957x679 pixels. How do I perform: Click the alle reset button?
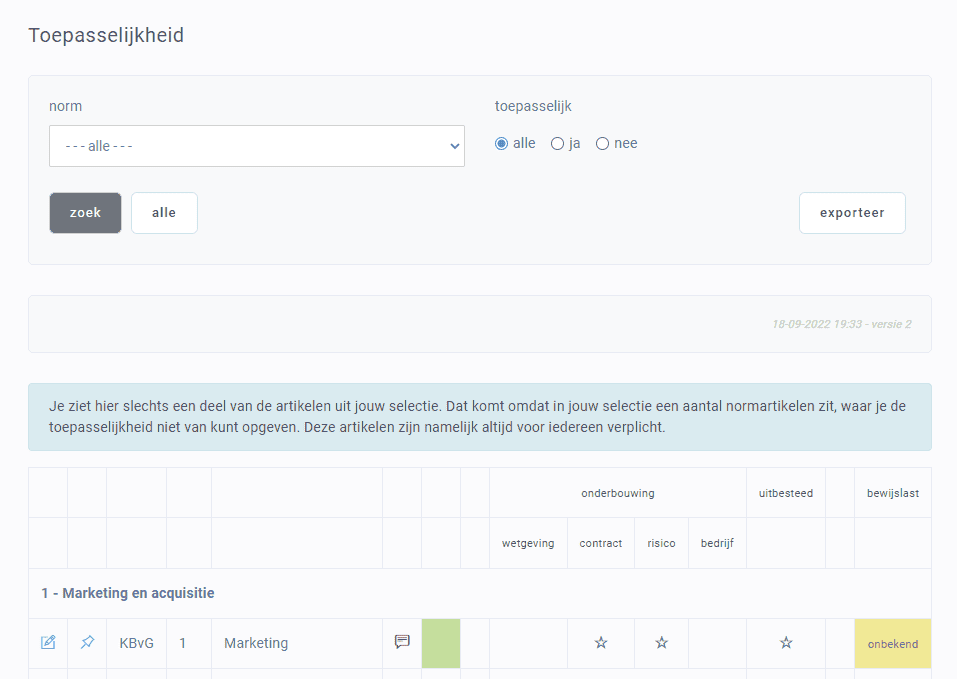click(164, 213)
